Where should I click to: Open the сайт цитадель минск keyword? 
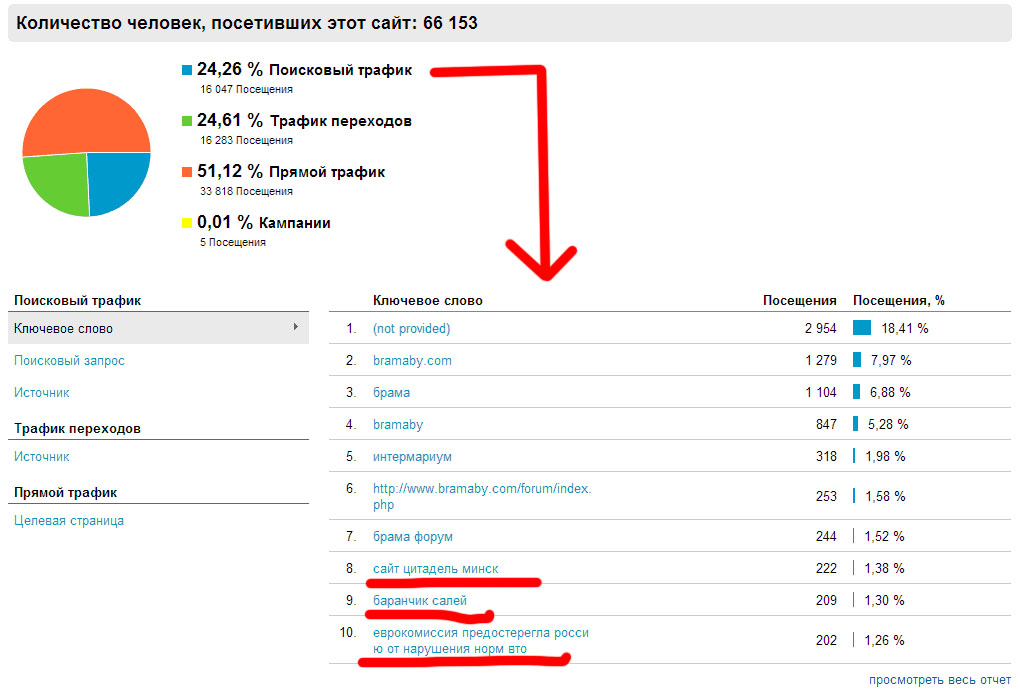pyautogui.click(x=435, y=568)
